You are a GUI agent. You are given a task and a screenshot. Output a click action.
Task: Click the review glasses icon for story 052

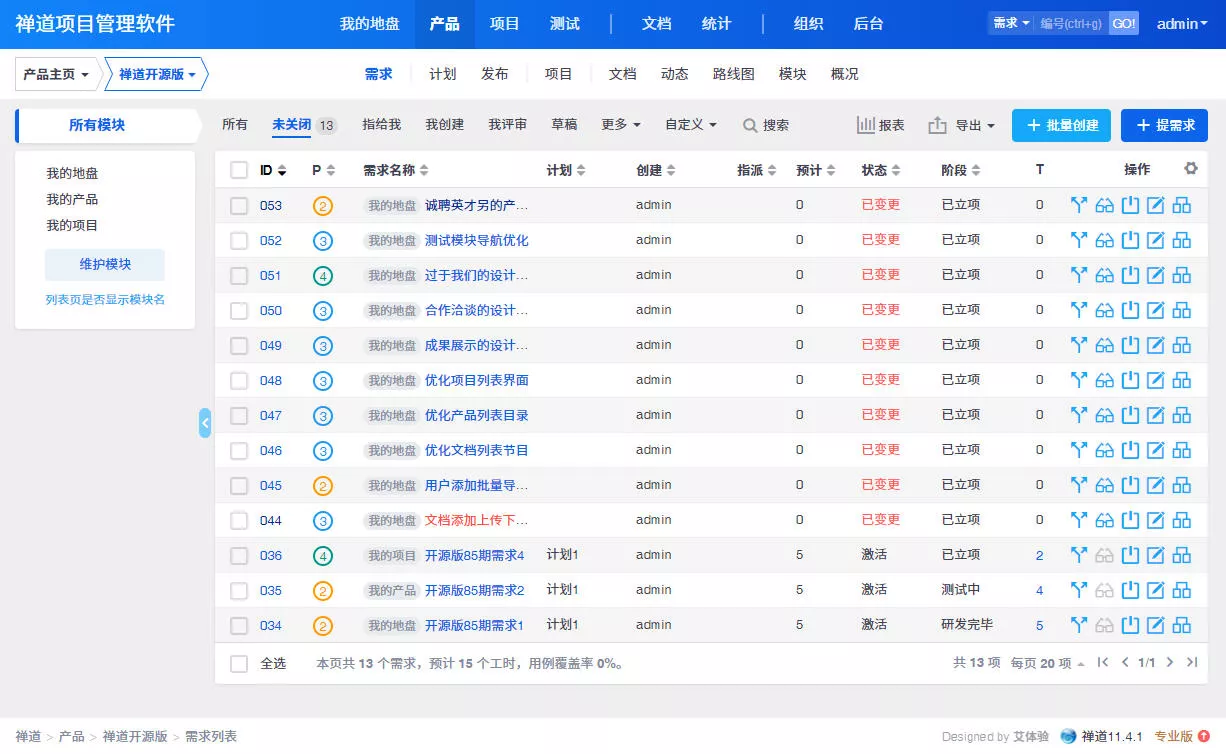(1105, 240)
